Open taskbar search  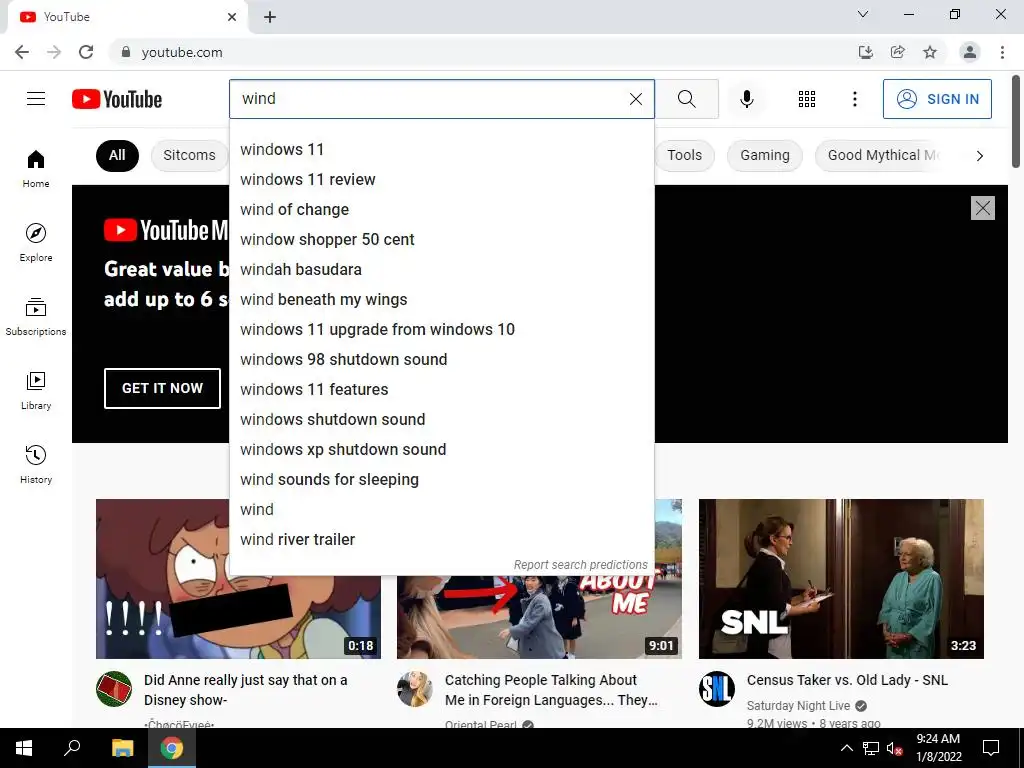pos(72,748)
